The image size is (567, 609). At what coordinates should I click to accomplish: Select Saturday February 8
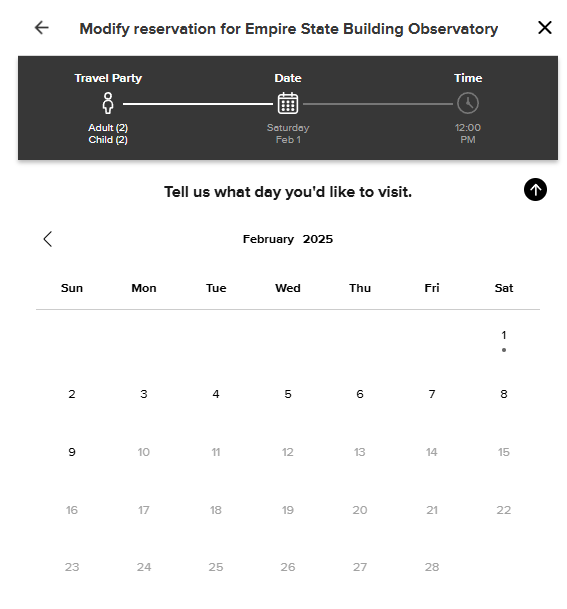(x=503, y=394)
